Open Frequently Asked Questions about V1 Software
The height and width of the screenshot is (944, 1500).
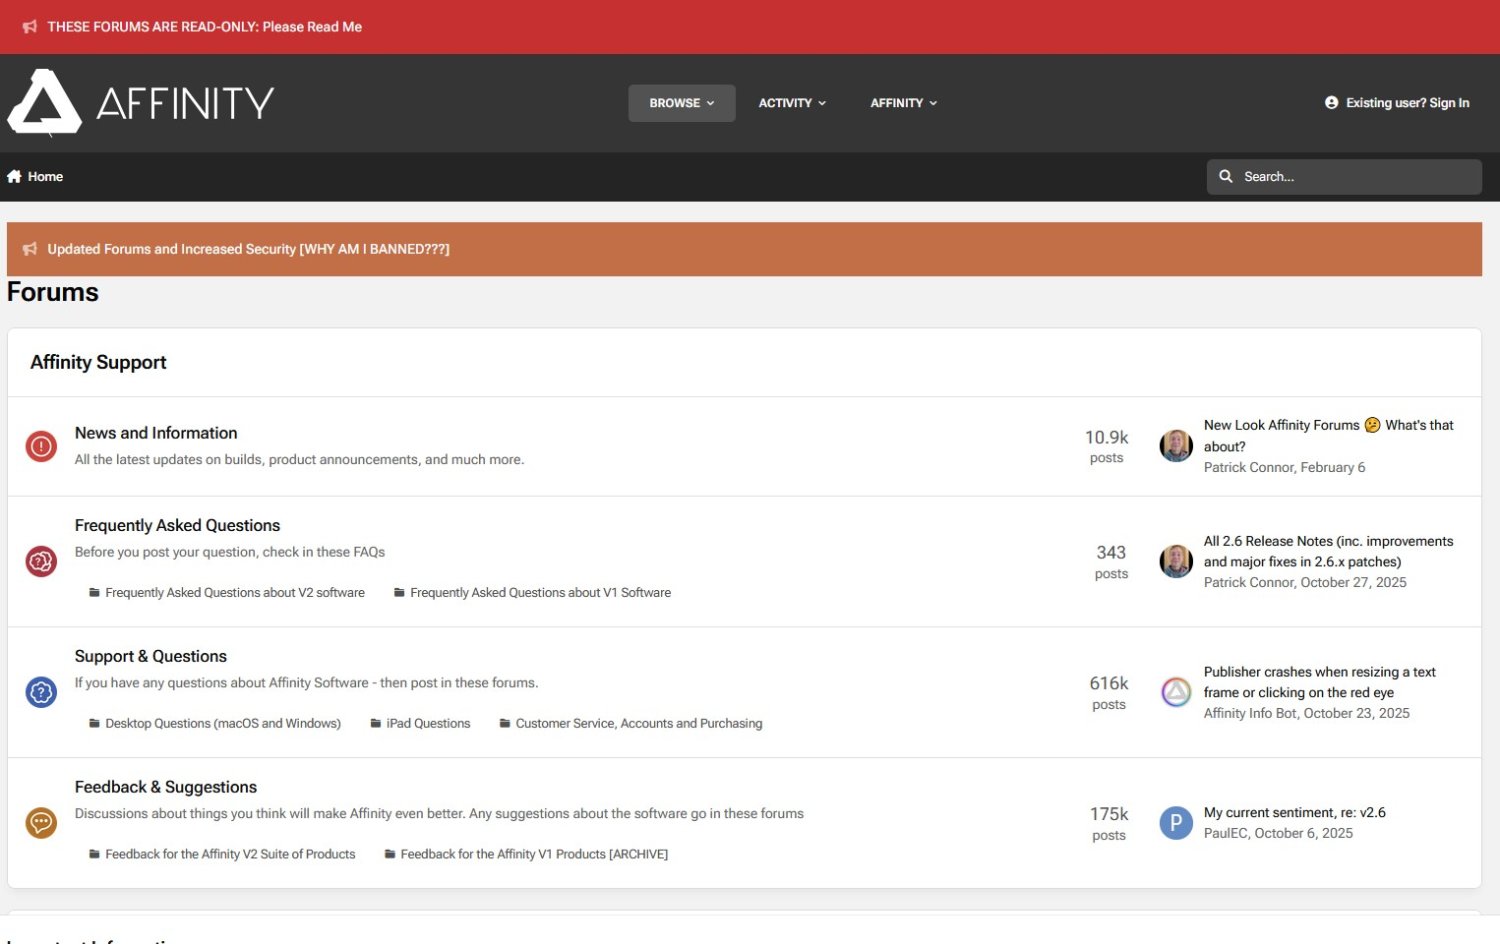[x=540, y=593]
